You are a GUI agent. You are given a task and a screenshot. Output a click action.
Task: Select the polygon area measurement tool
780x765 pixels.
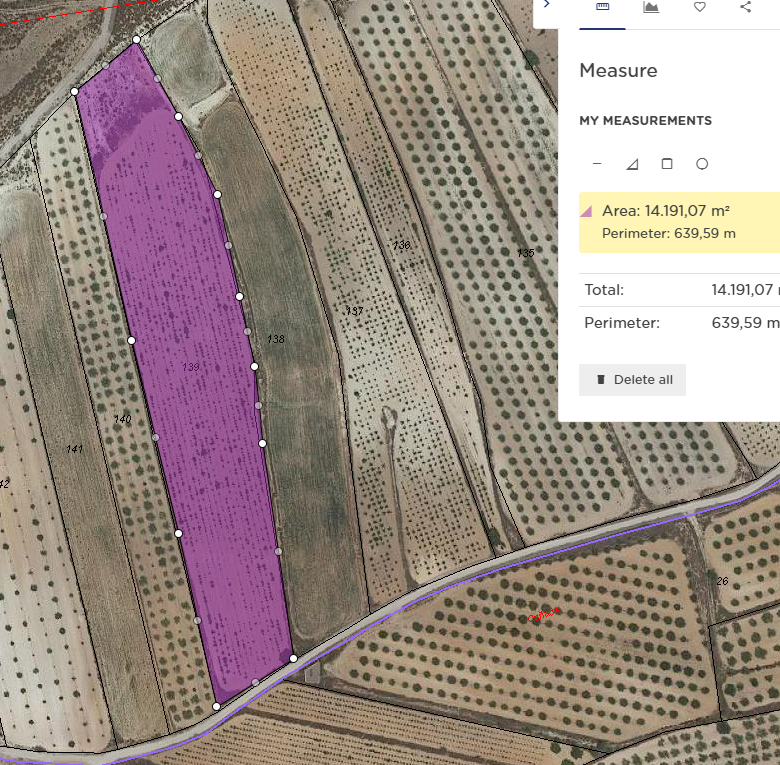tap(632, 164)
